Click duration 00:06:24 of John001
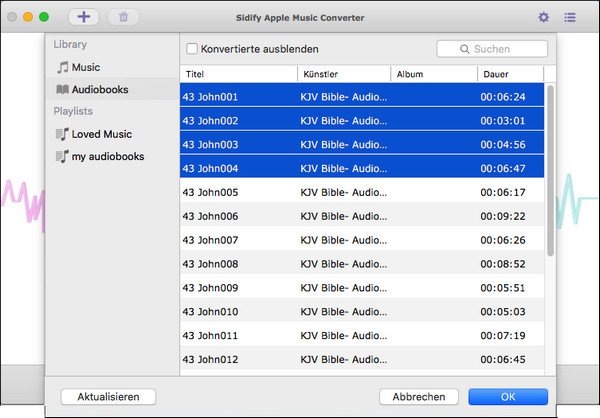The image size is (600, 418). click(503, 97)
